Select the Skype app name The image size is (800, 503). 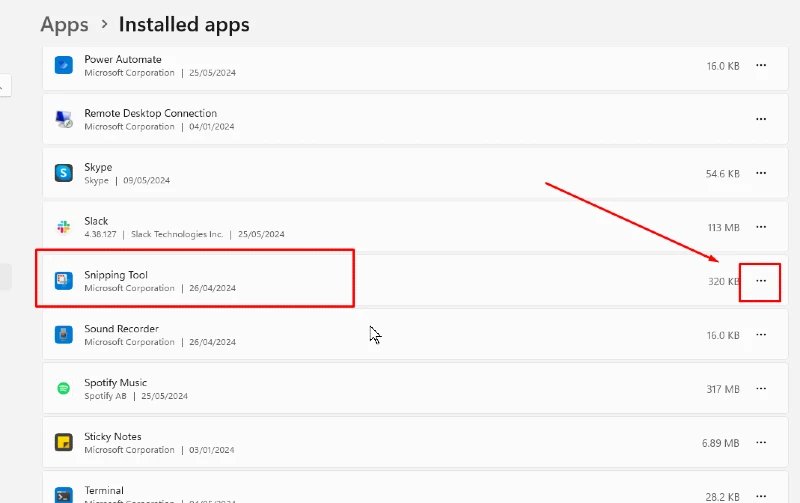(x=98, y=167)
